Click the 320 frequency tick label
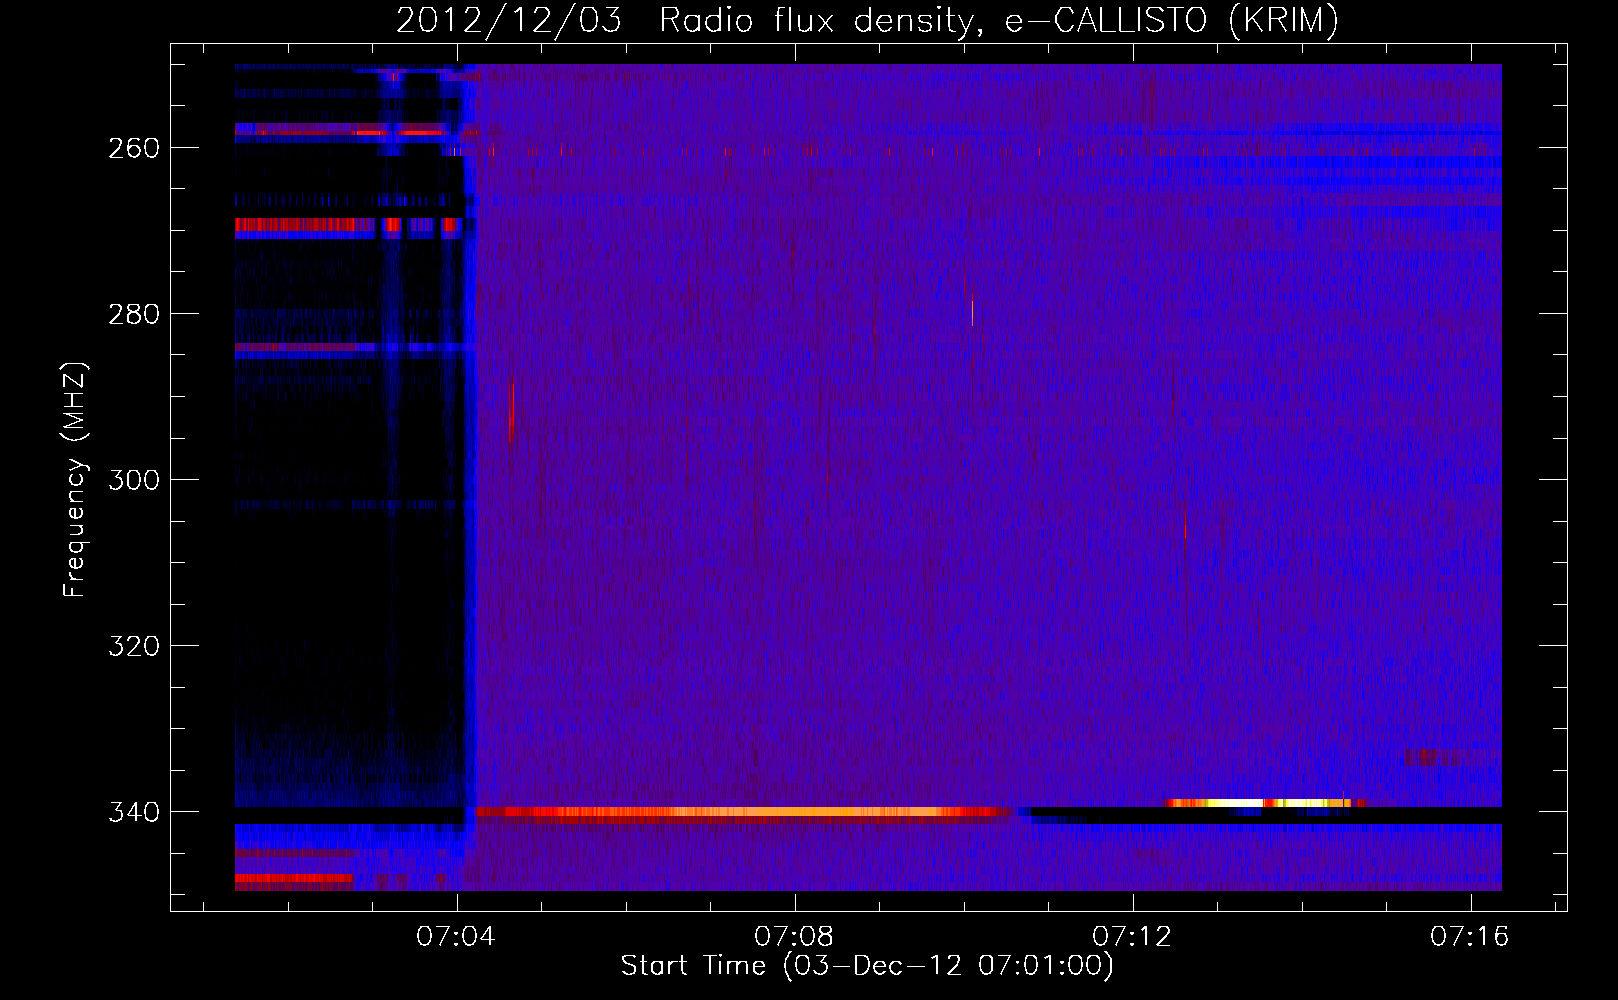The width and height of the screenshot is (1618, 1000). tap(134, 646)
